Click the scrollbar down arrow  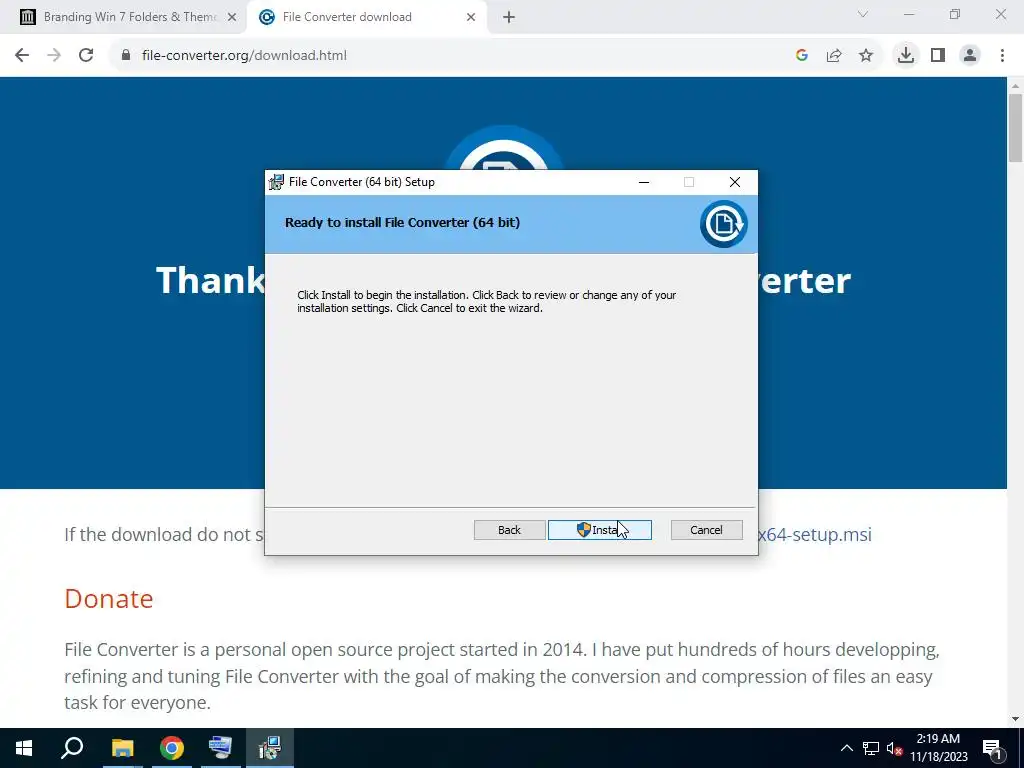(x=1016, y=720)
